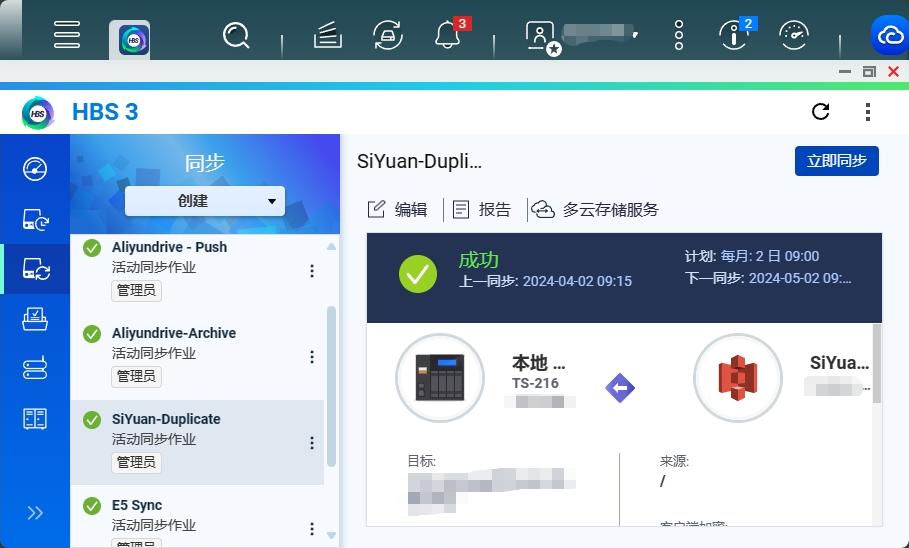909x548 pixels.
Task: Click the 来源: label
Action: tap(674, 461)
